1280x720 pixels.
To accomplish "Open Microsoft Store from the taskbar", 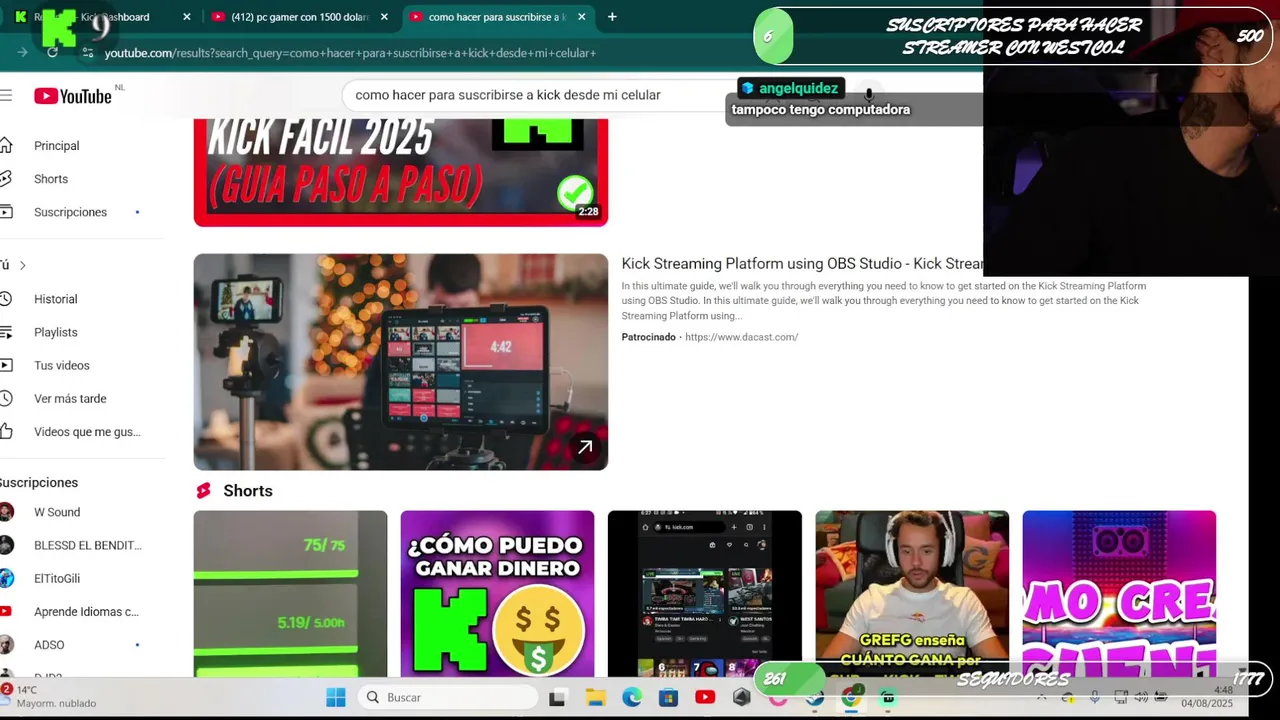I will [668, 697].
